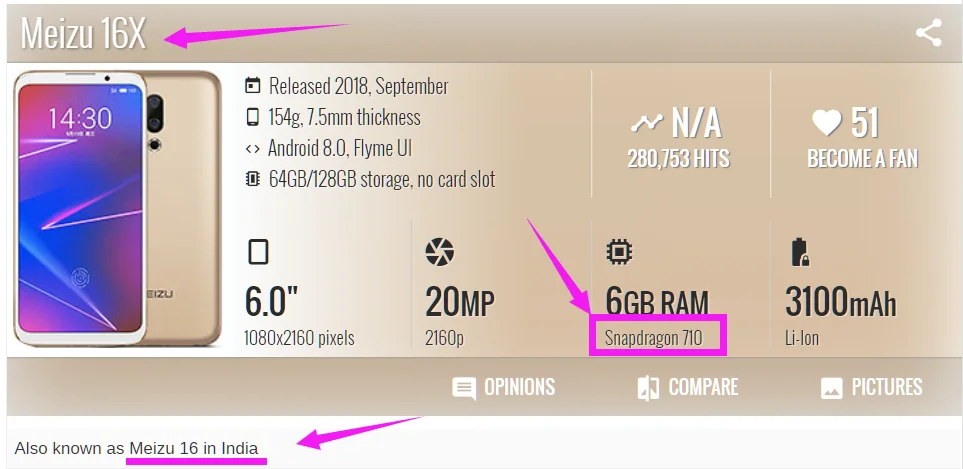View the phone Pictures
963x469 pixels.
(x=871, y=387)
